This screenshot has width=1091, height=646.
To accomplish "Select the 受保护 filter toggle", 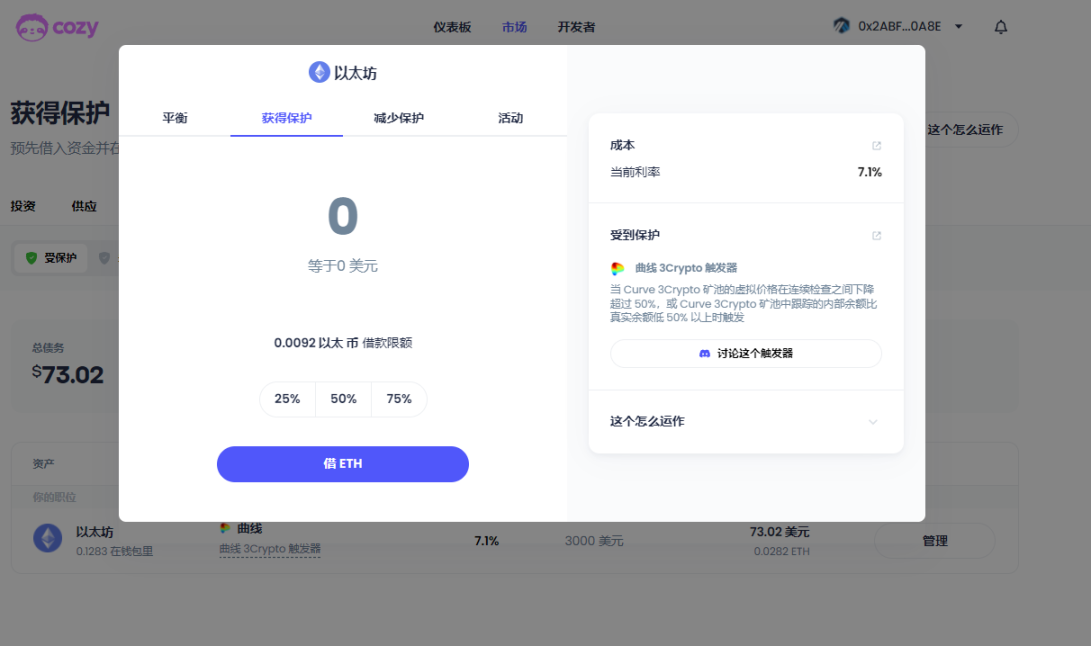I will (51, 258).
